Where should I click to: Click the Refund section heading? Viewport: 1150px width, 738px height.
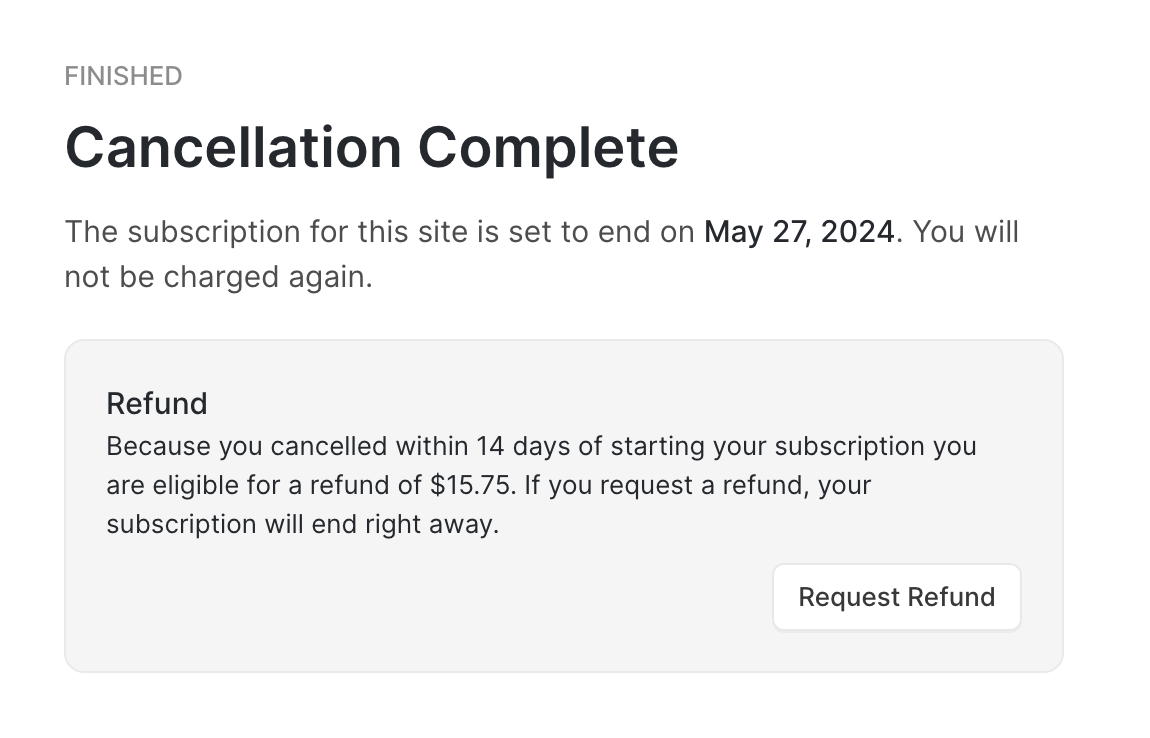(157, 404)
